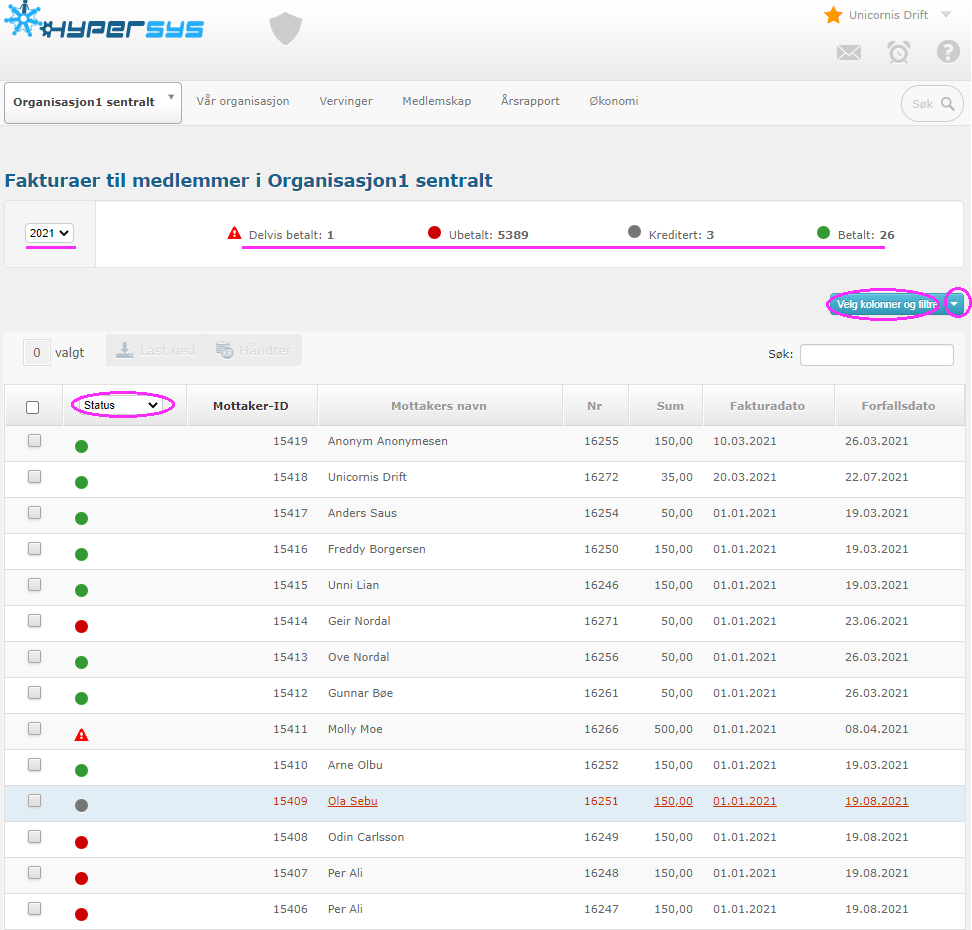Sort by Mottakers navn column header
The image size is (972, 930).
439,406
